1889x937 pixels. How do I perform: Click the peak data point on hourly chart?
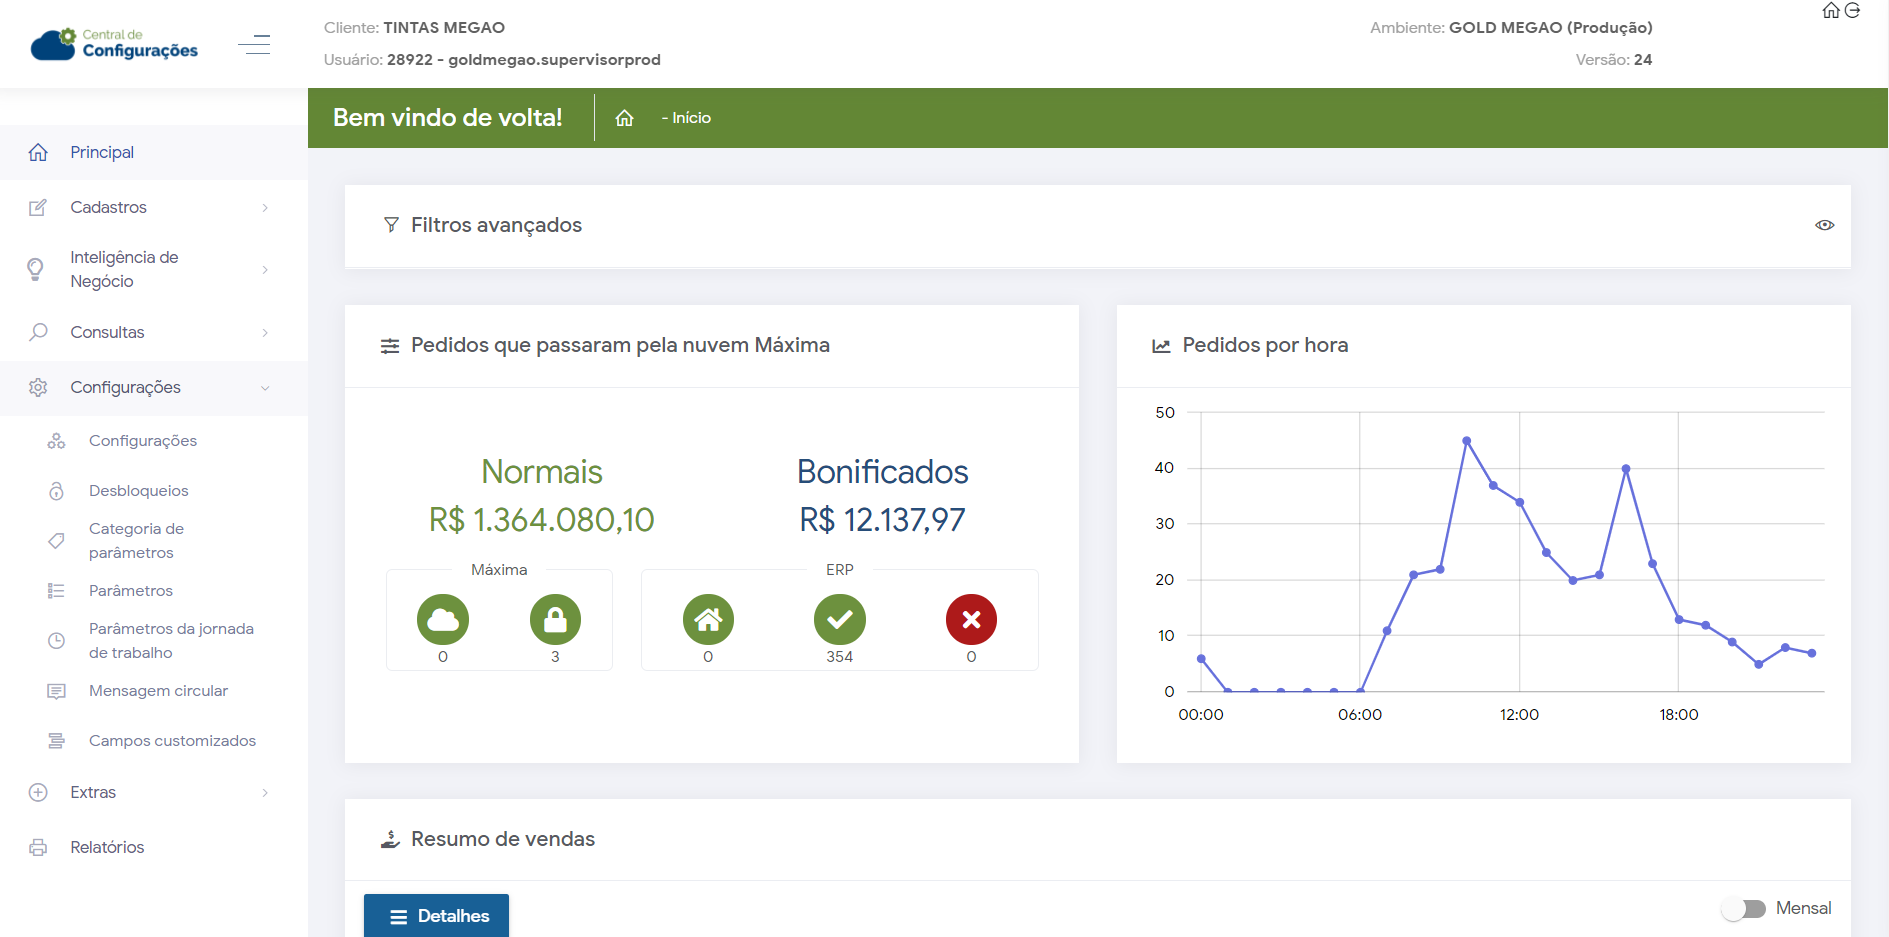pyautogui.click(x=1466, y=441)
